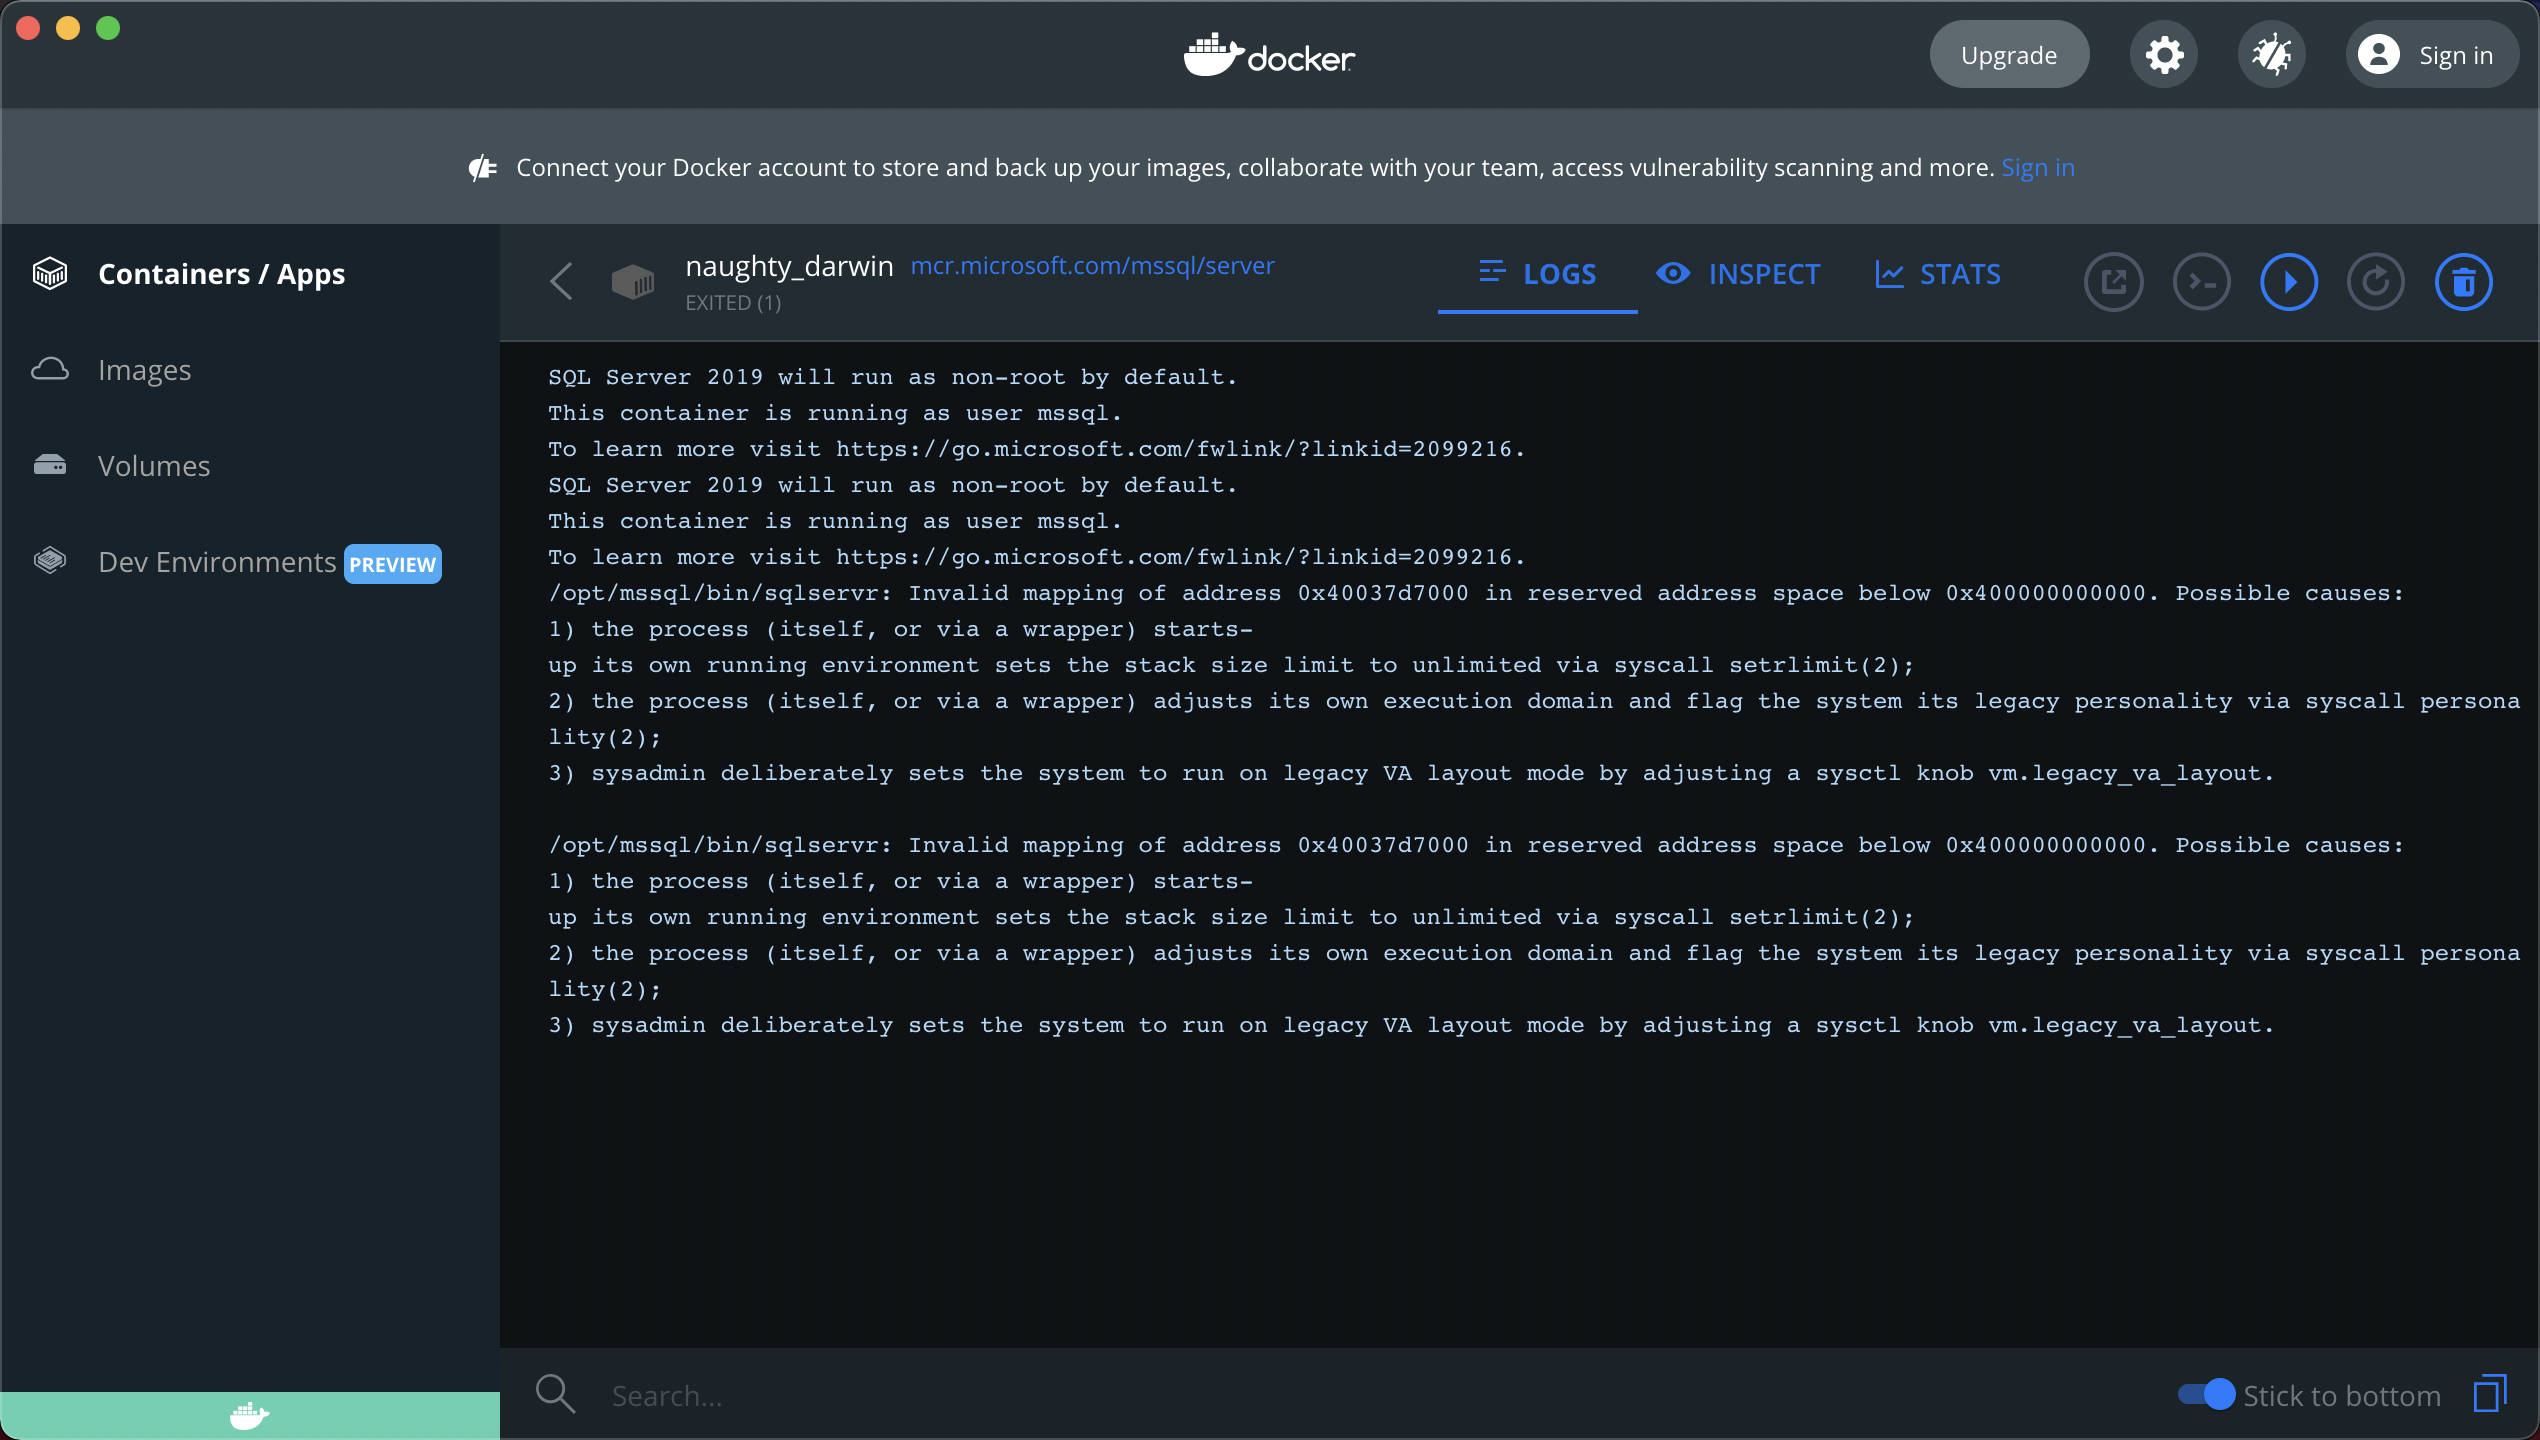2540x1440 pixels.
Task: Go back using the left chevron arrow
Action: (561, 282)
